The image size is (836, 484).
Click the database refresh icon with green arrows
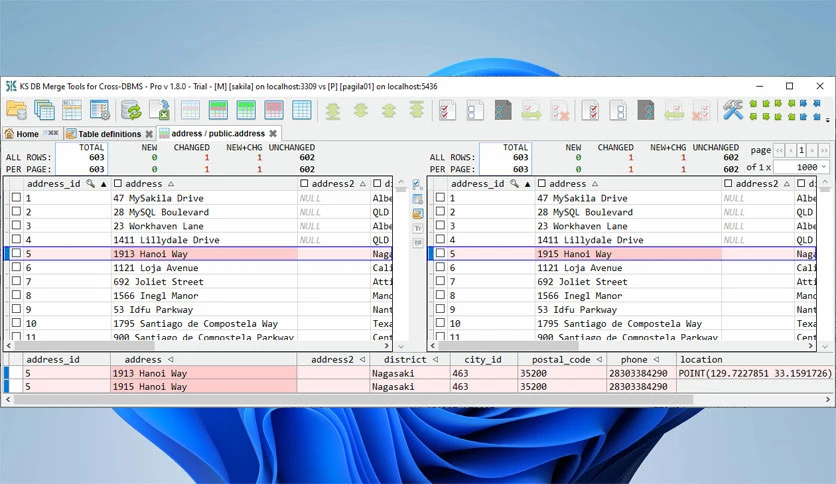coord(131,110)
